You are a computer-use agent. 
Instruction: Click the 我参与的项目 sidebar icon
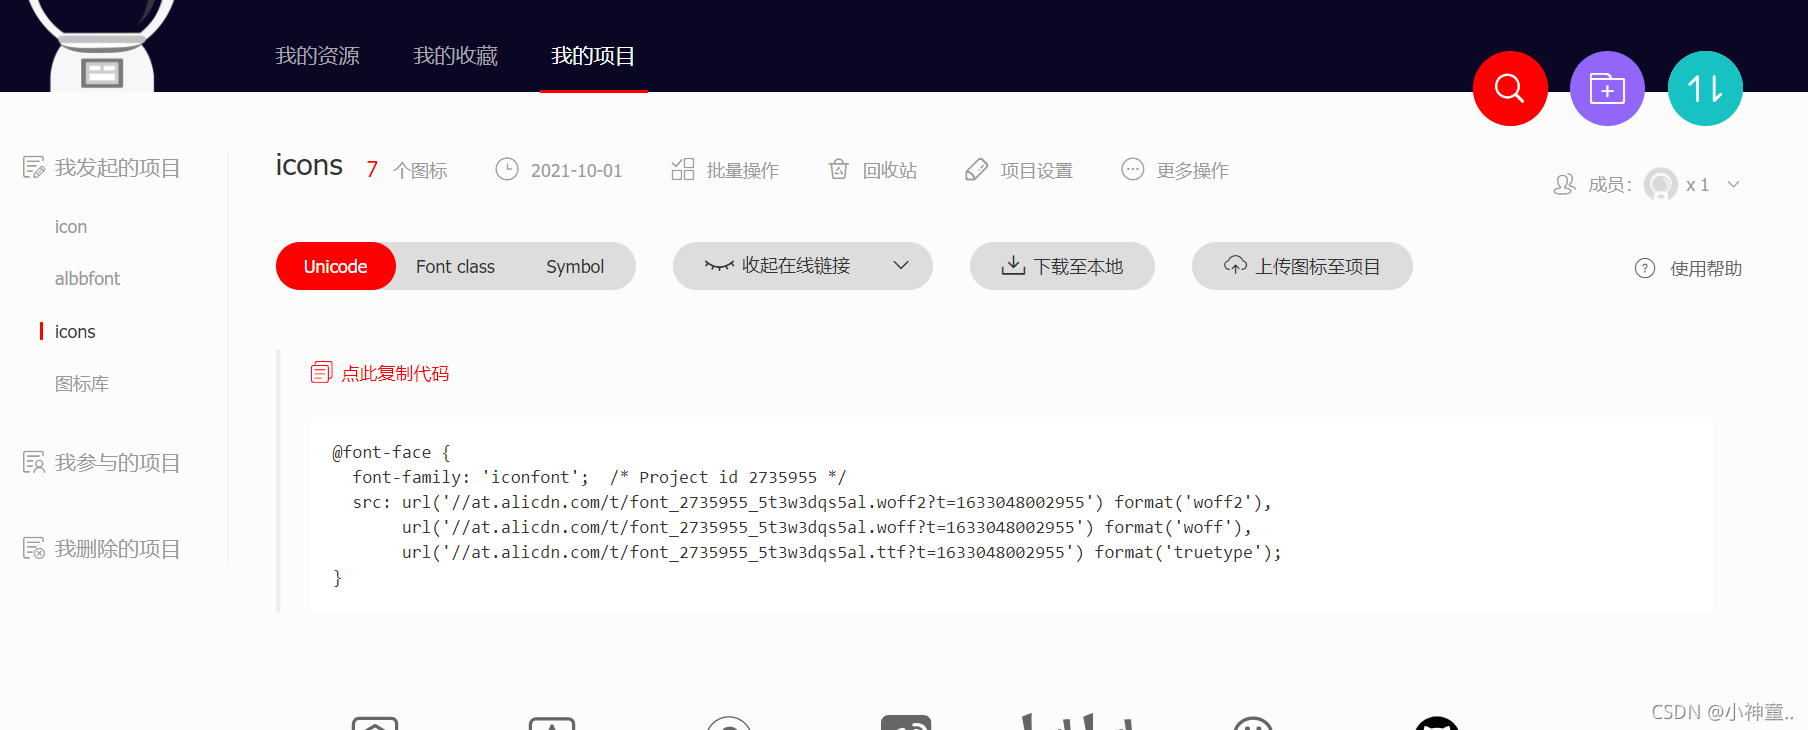[34, 462]
